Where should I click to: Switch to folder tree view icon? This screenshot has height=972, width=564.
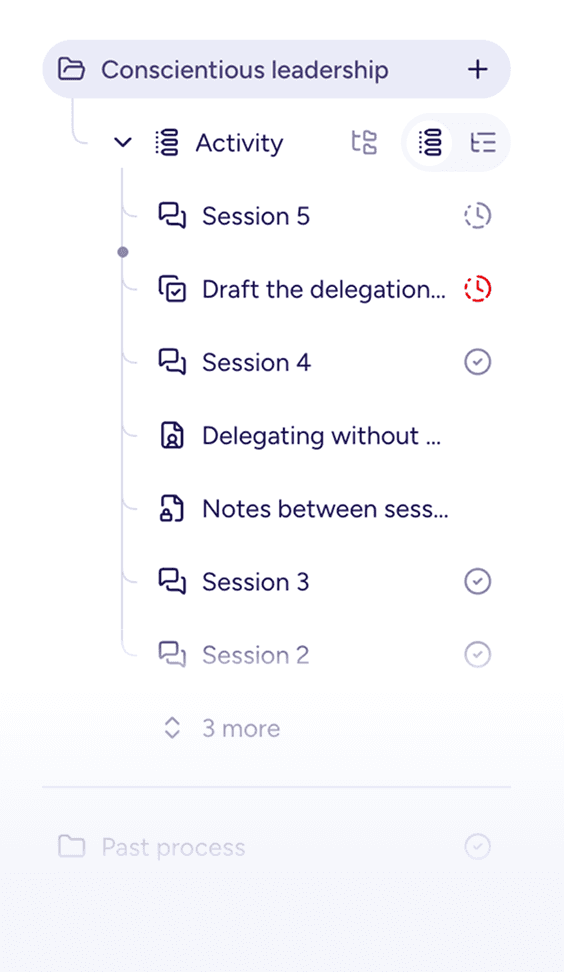click(364, 143)
